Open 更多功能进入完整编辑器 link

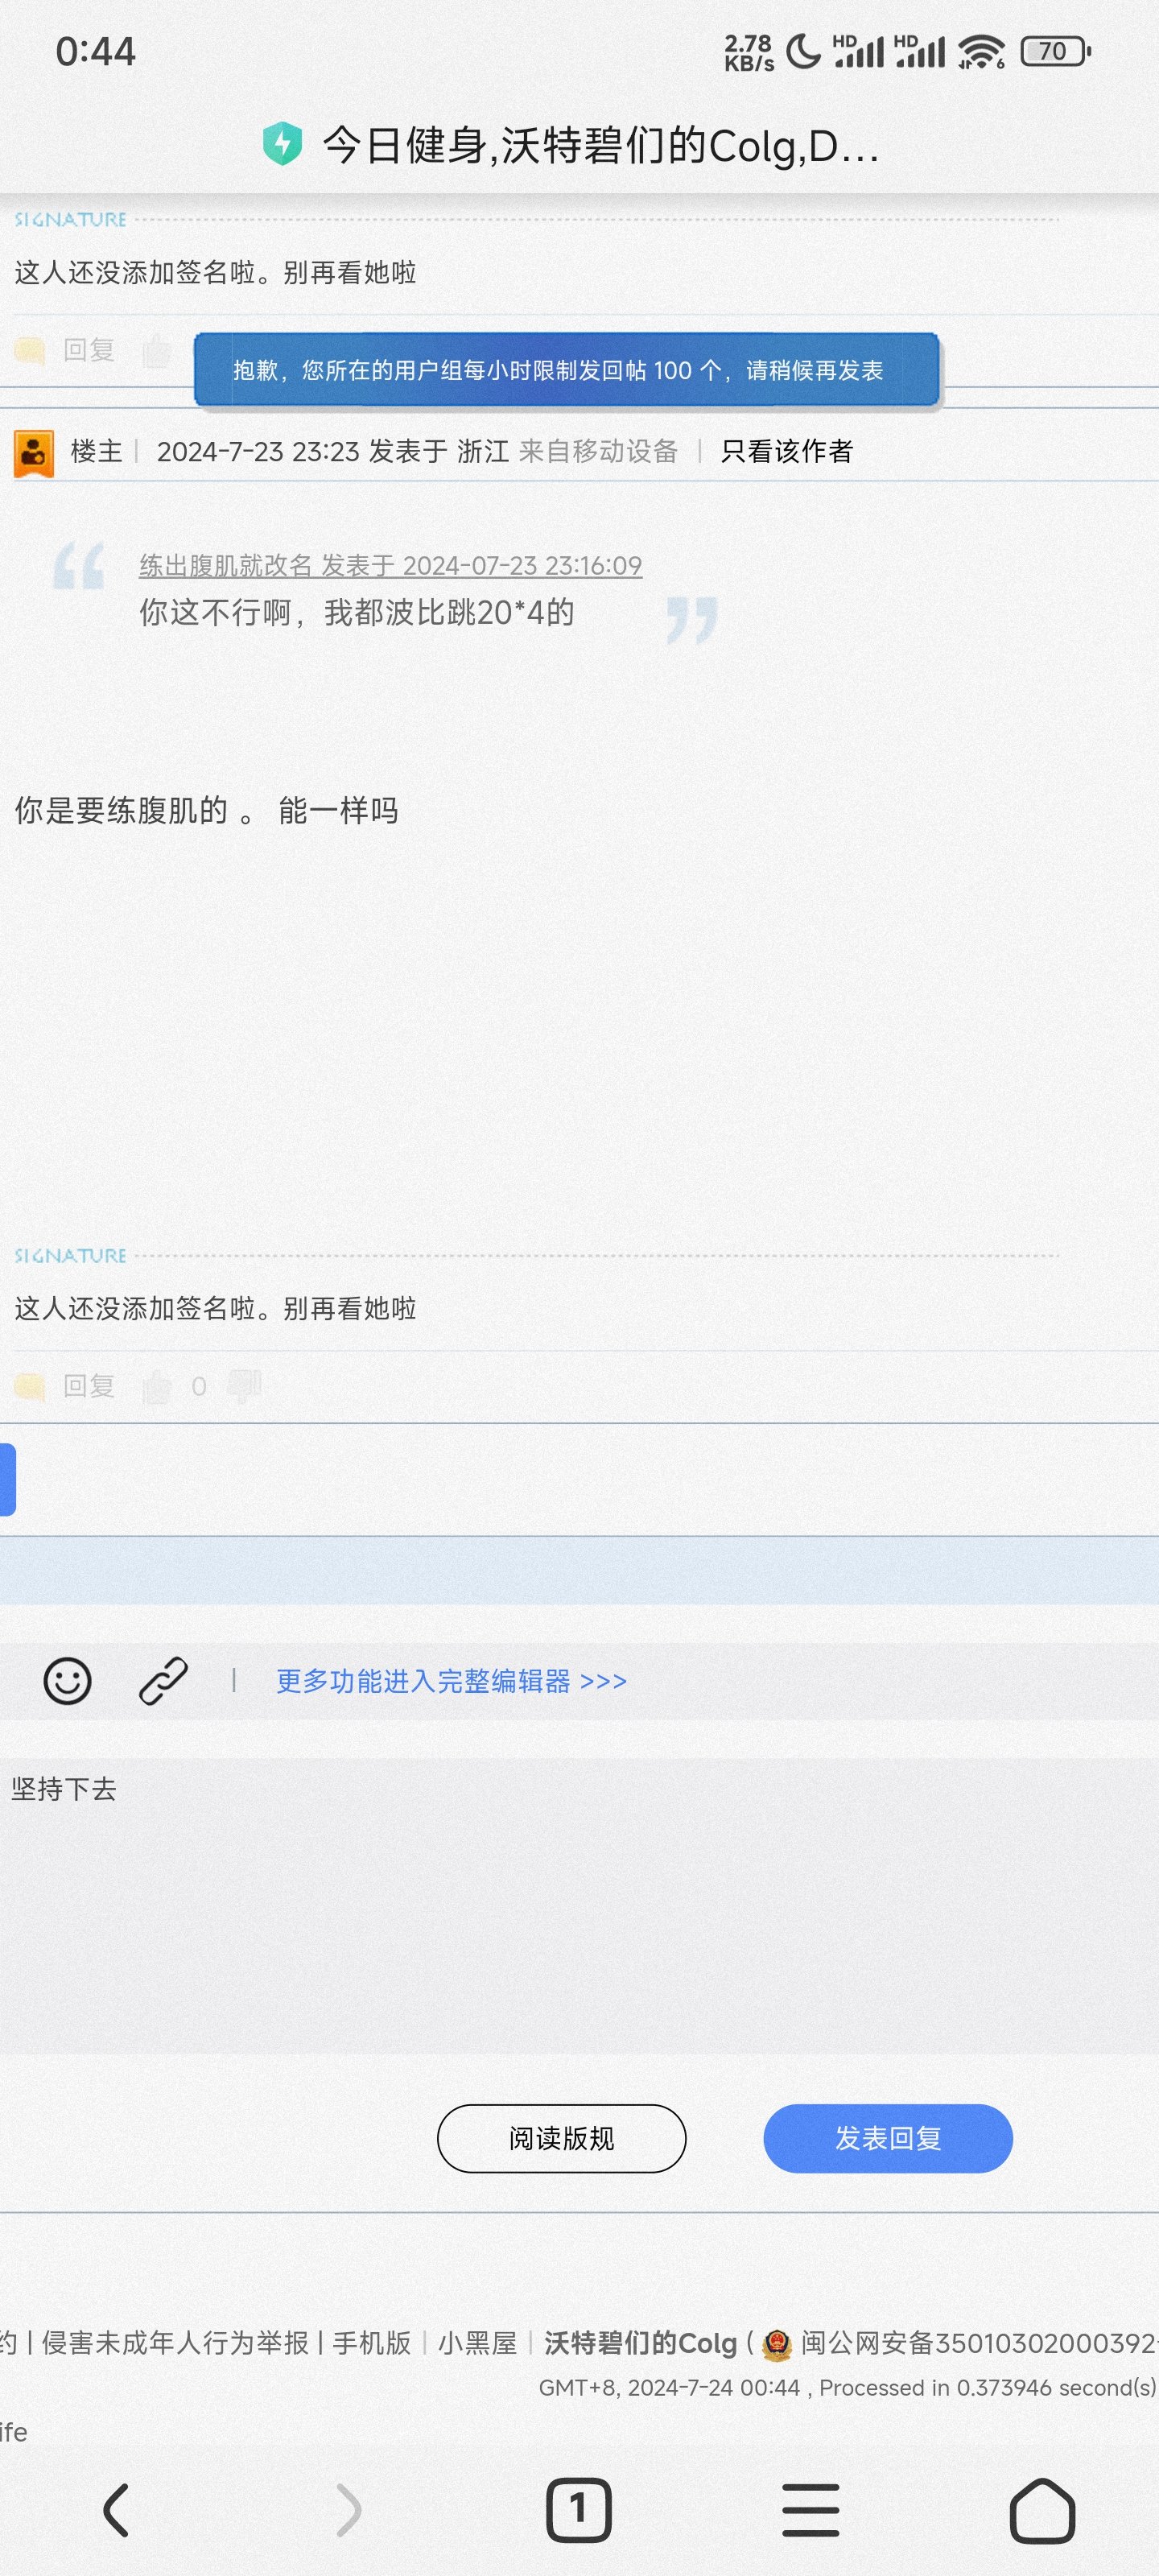pyautogui.click(x=451, y=1681)
